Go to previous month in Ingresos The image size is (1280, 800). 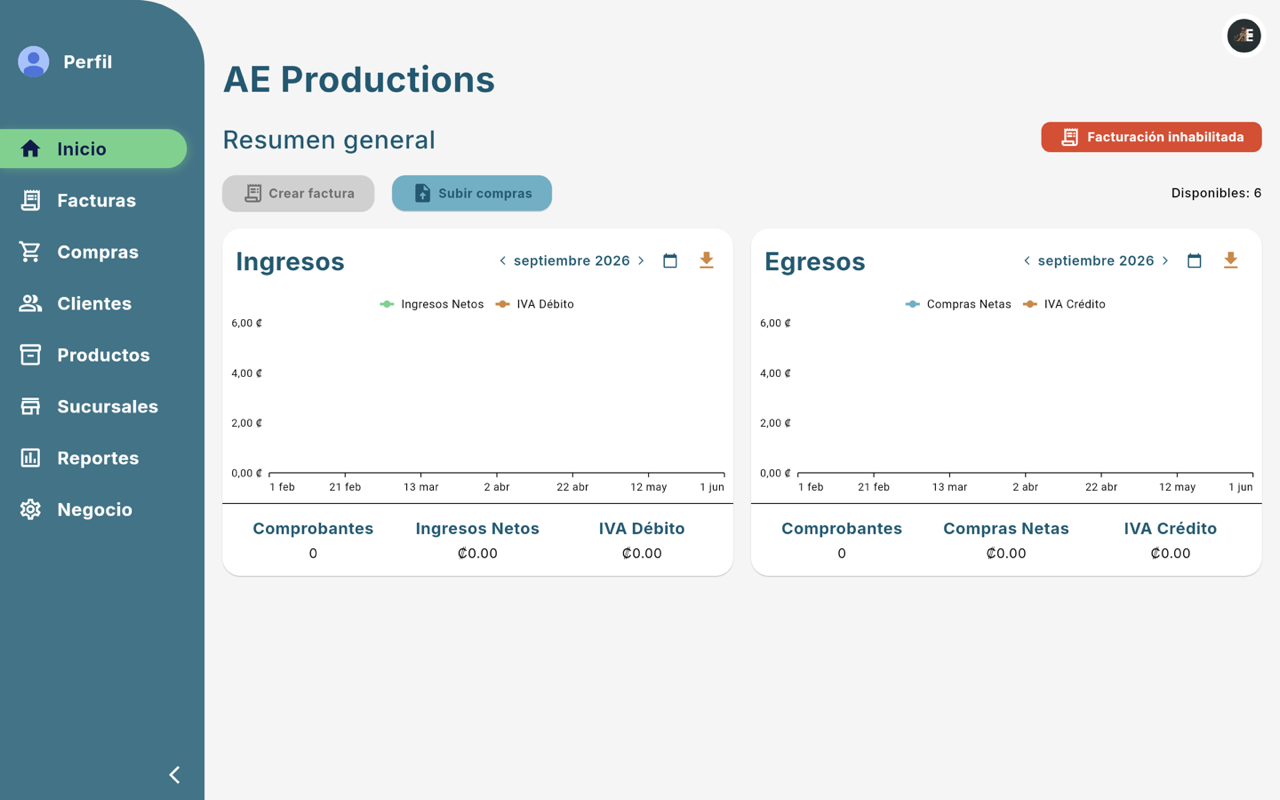point(502,261)
